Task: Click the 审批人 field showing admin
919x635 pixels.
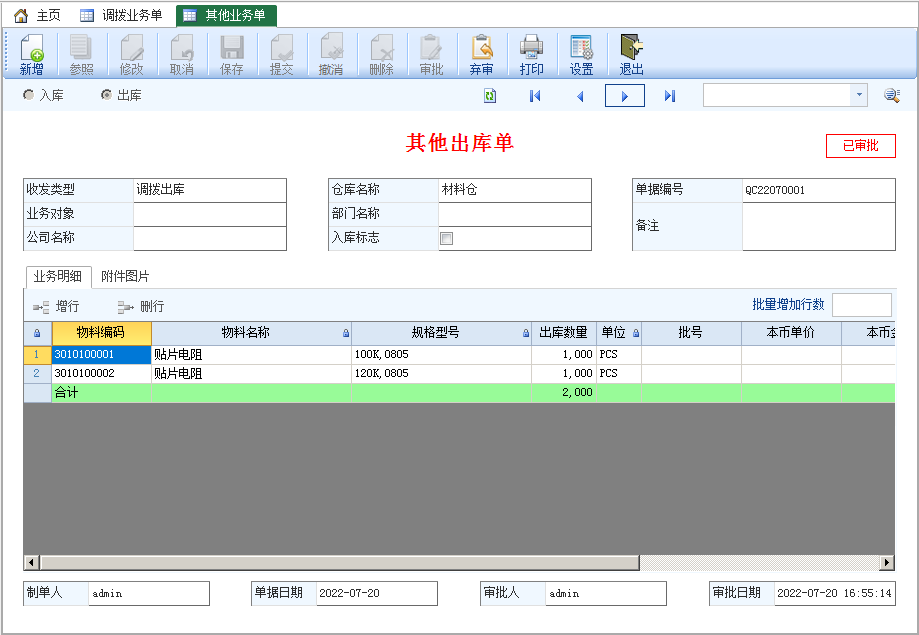Action: pos(606,593)
